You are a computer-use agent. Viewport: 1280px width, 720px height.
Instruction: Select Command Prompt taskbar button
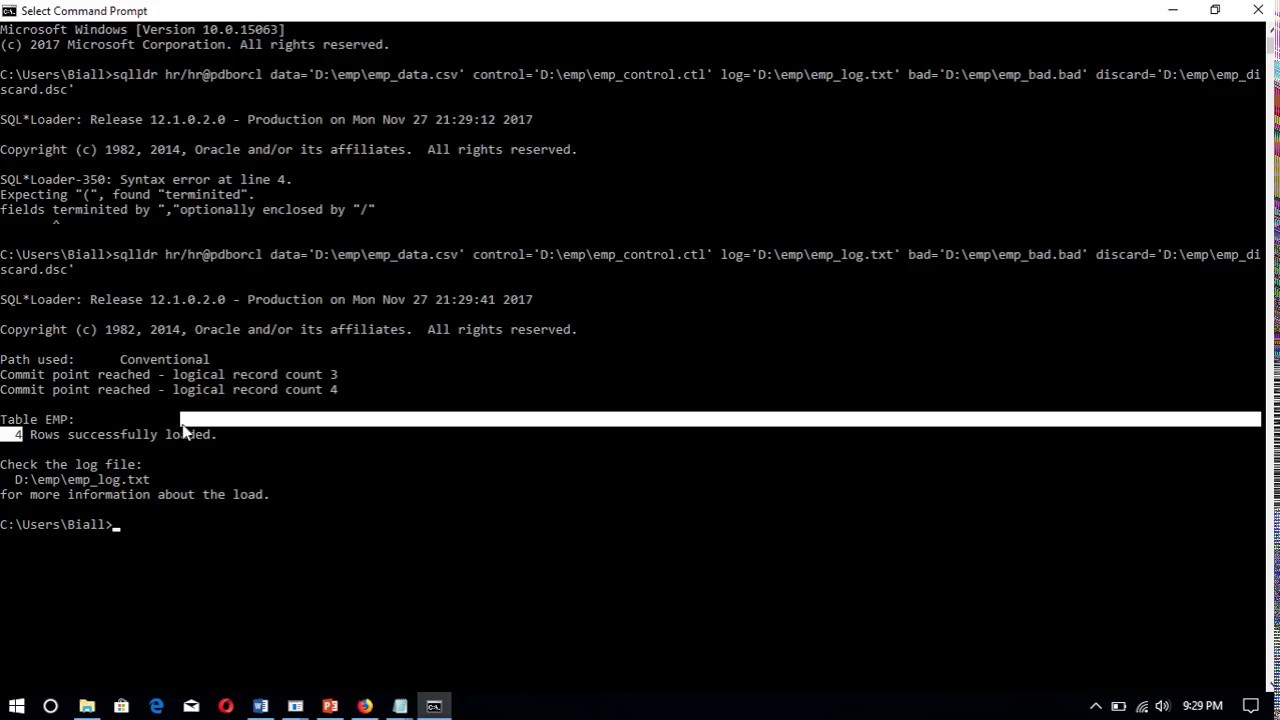(434, 706)
